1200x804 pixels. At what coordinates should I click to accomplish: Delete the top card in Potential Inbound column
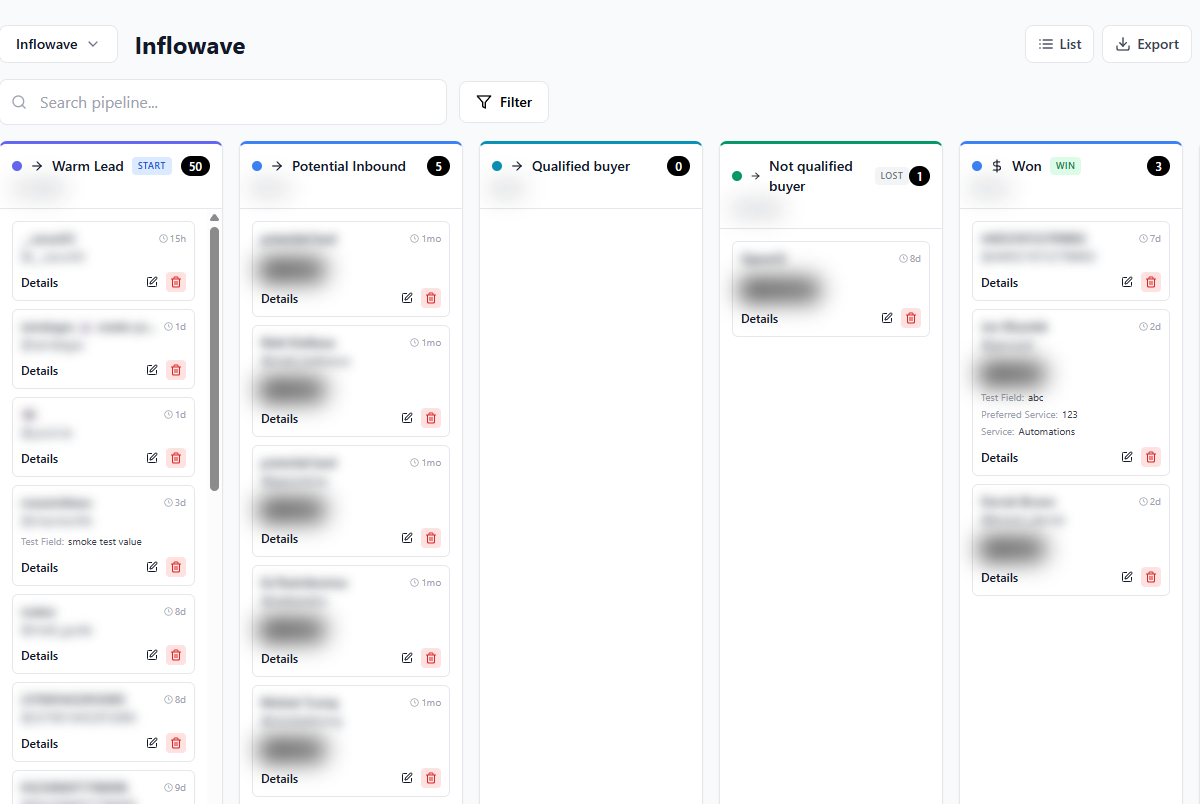pyautogui.click(x=430, y=297)
